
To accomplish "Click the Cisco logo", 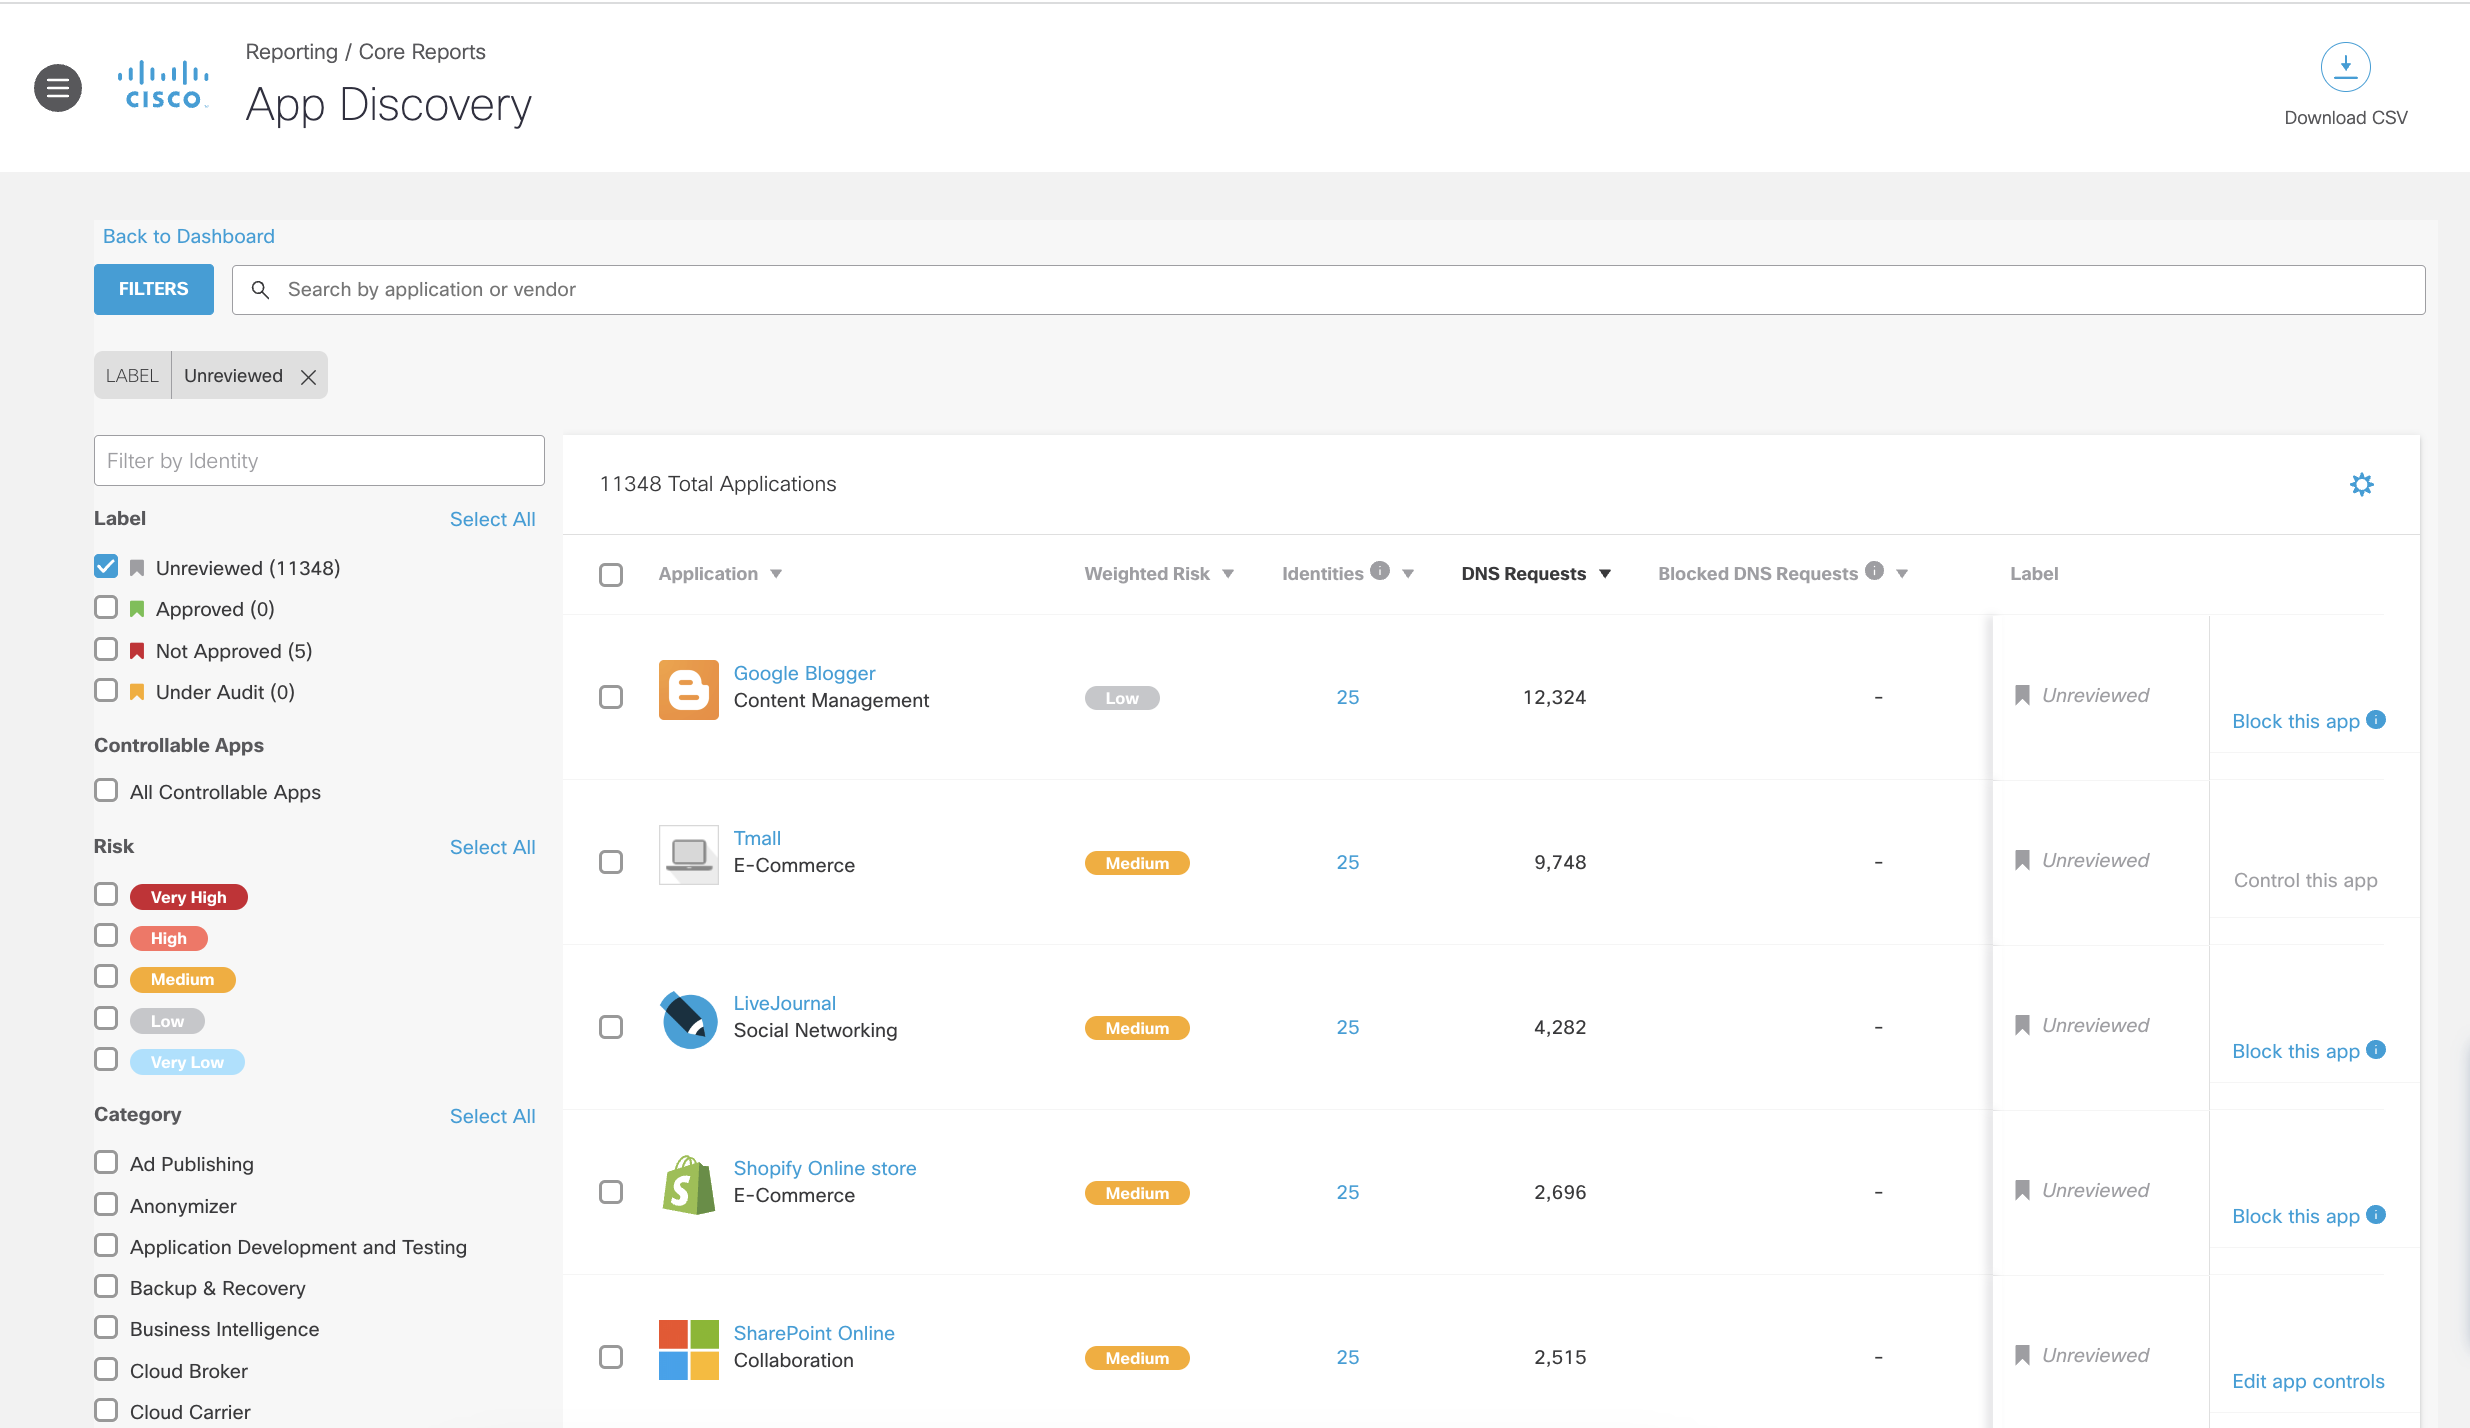I will (163, 86).
